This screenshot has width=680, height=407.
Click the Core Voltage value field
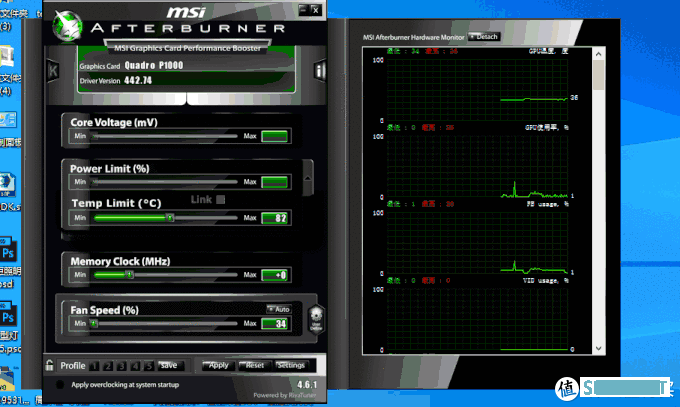(x=275, y=136)
